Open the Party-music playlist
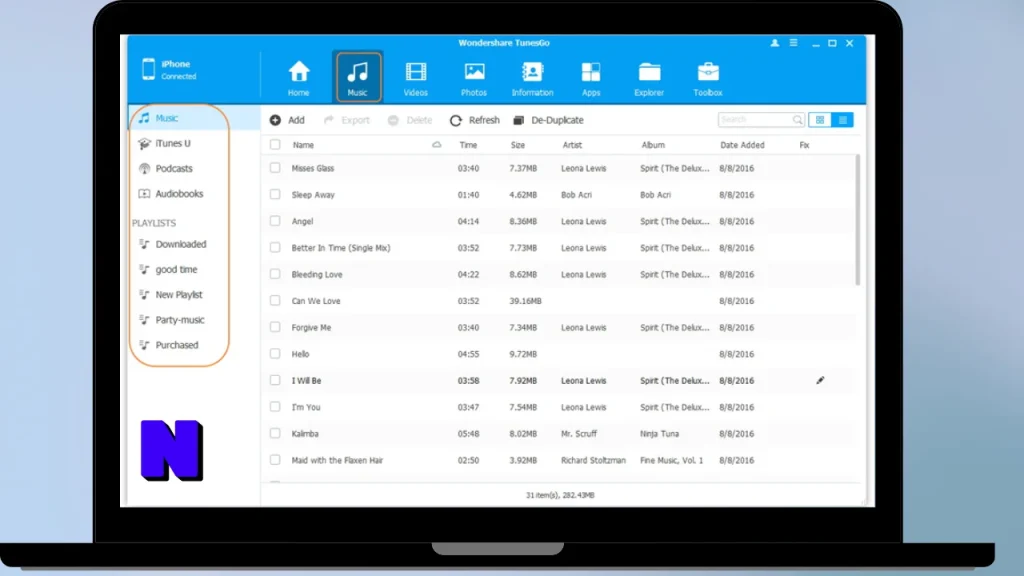This screenshot has height=576, width=1024. point(179,320)
